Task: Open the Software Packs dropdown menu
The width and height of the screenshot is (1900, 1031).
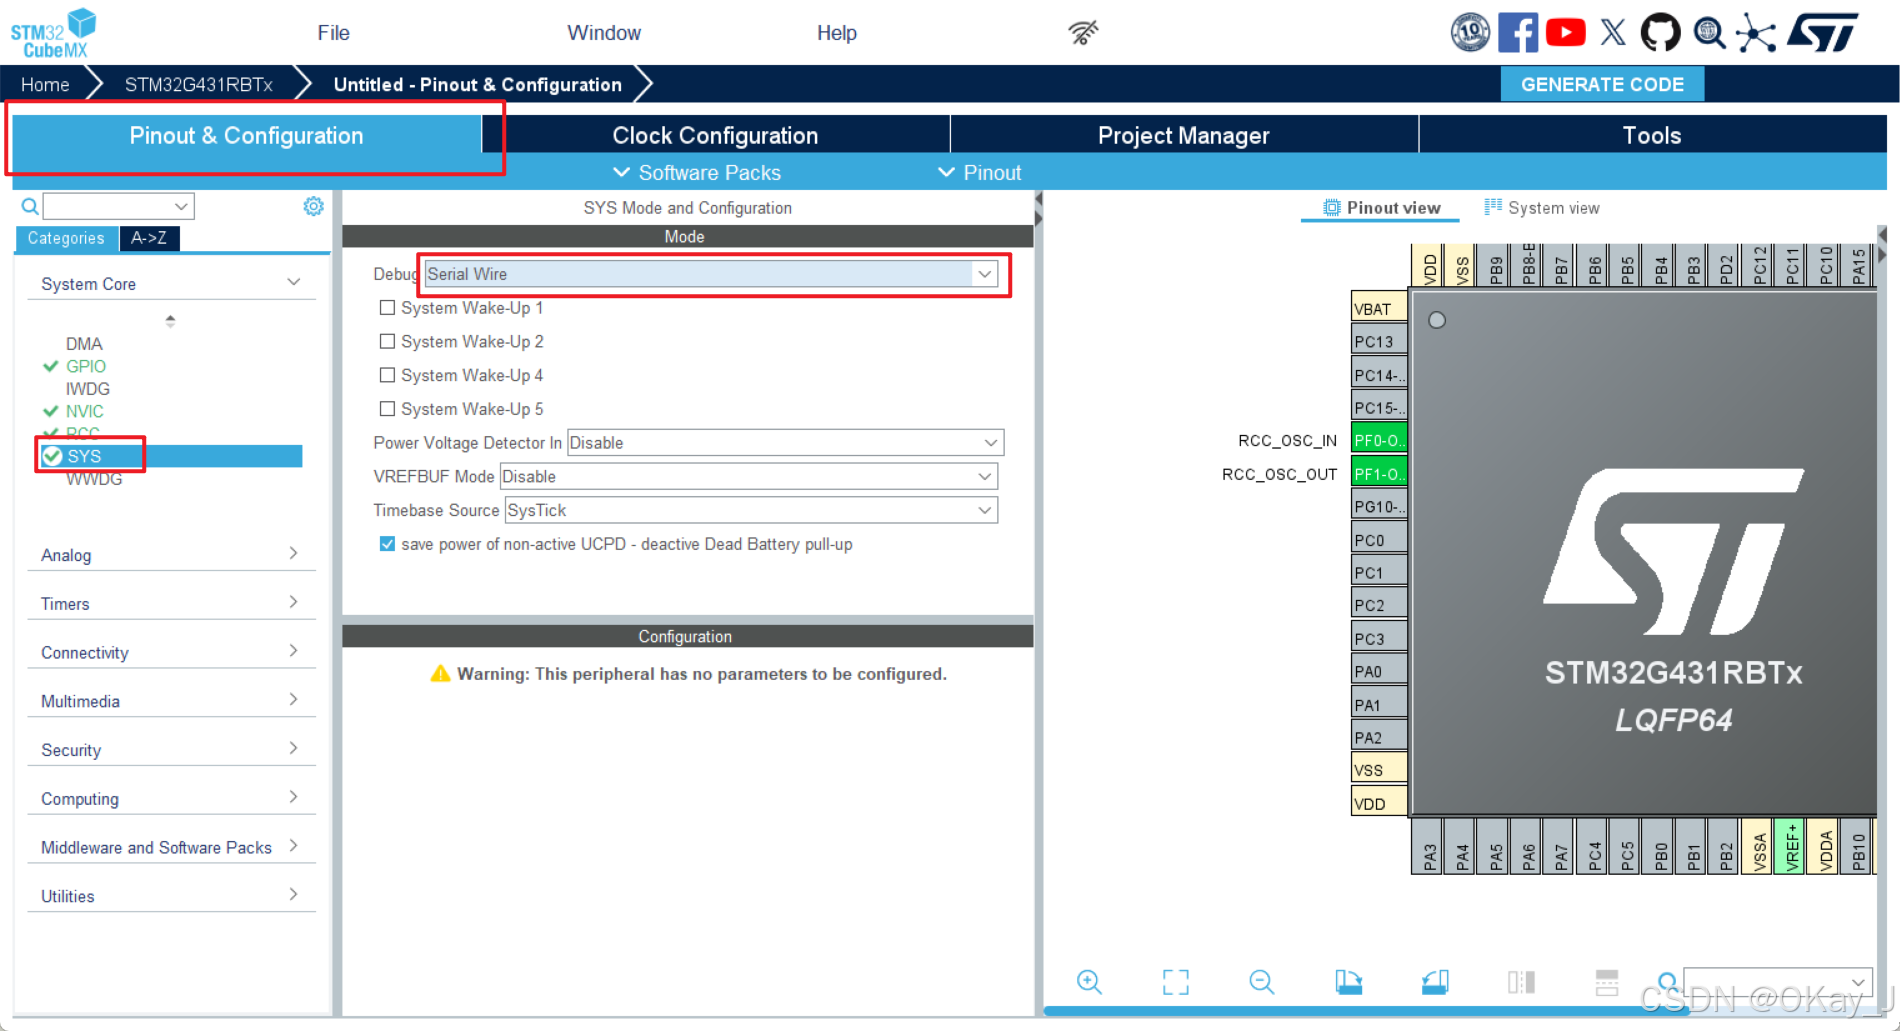Action: pos(697,172)
